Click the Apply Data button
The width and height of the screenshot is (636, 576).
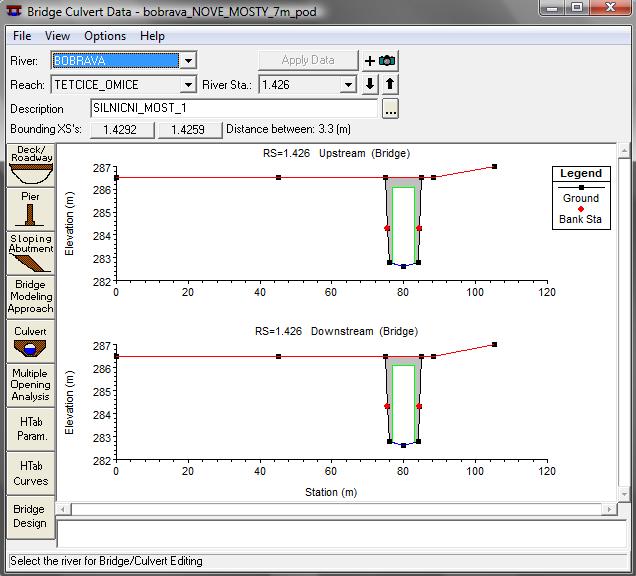[308, 60]
